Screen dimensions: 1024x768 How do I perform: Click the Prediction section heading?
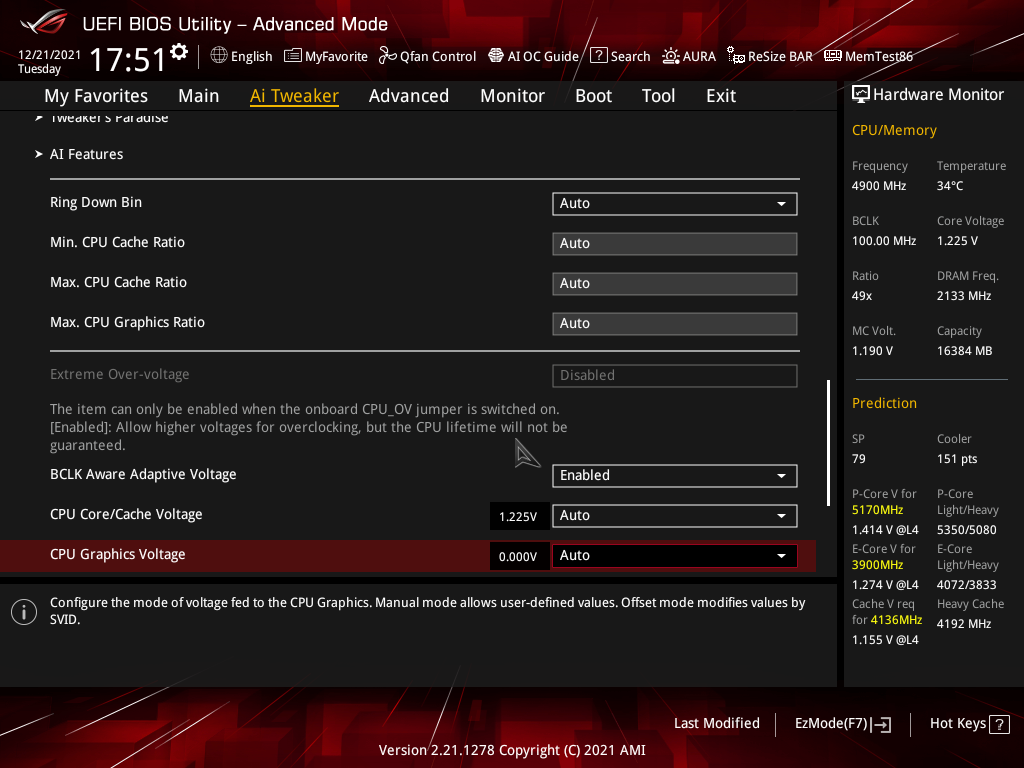884,403
